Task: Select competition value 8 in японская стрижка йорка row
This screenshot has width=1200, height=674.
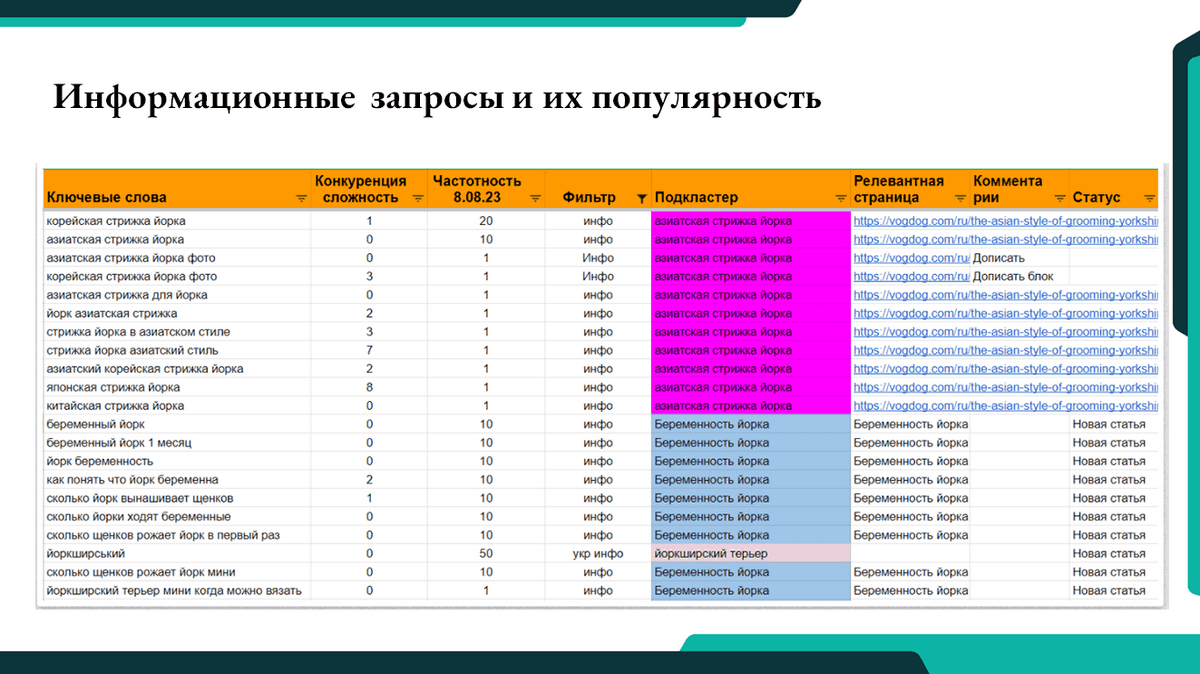Action: [x=369, y=387]
